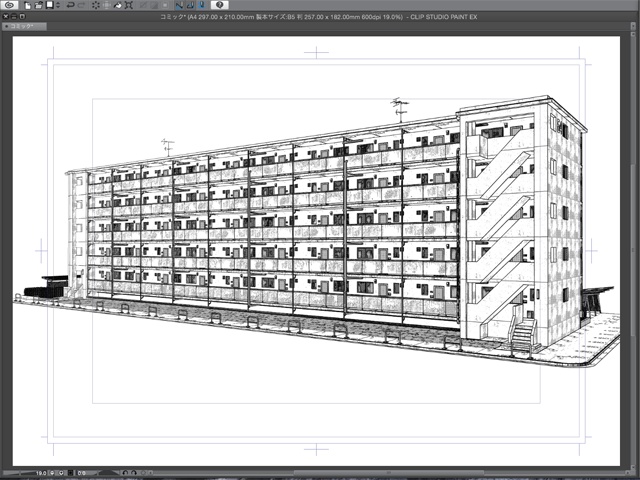Viewport: 640px width, 480px height.
Task: Click the zoom slider in status bar
Action: tap(19, 473)
